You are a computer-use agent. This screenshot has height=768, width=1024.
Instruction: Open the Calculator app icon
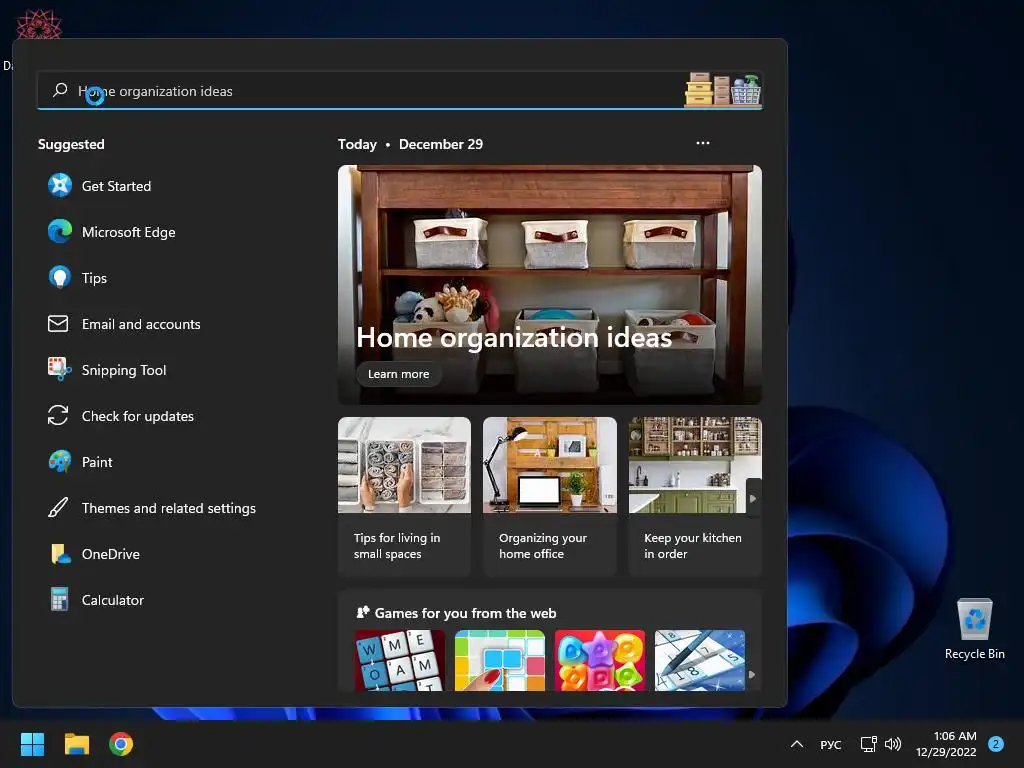click(59, 600)
